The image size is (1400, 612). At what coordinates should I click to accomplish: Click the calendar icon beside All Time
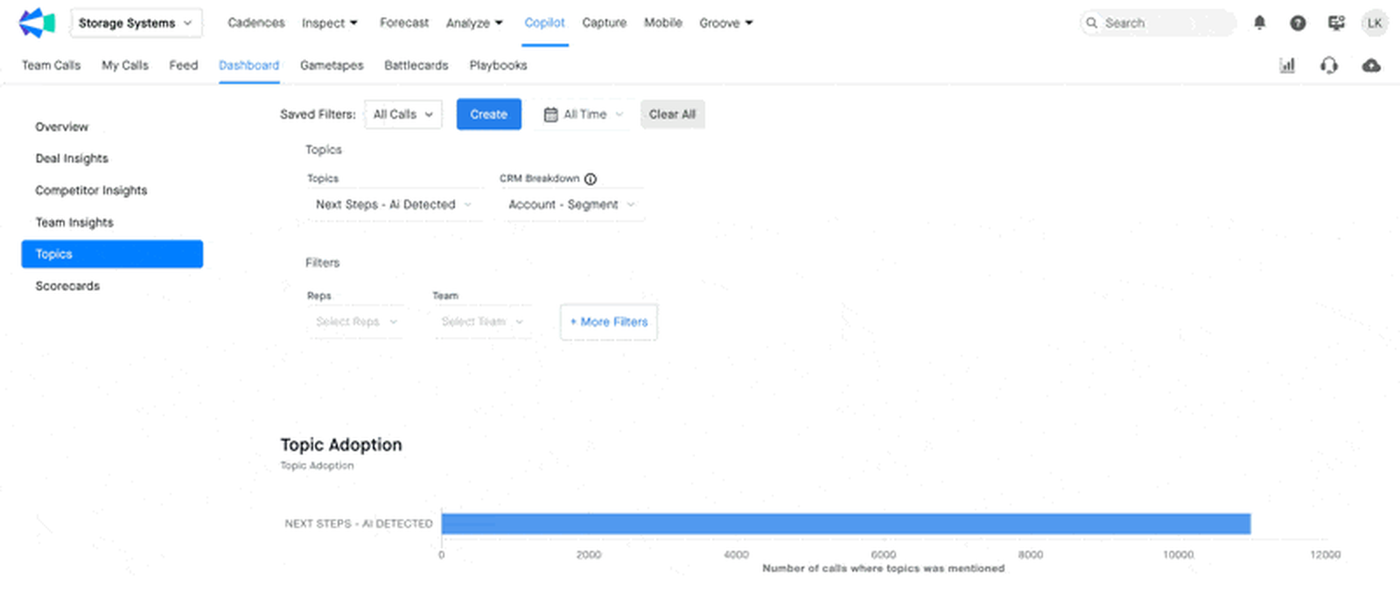click(551, 114)
